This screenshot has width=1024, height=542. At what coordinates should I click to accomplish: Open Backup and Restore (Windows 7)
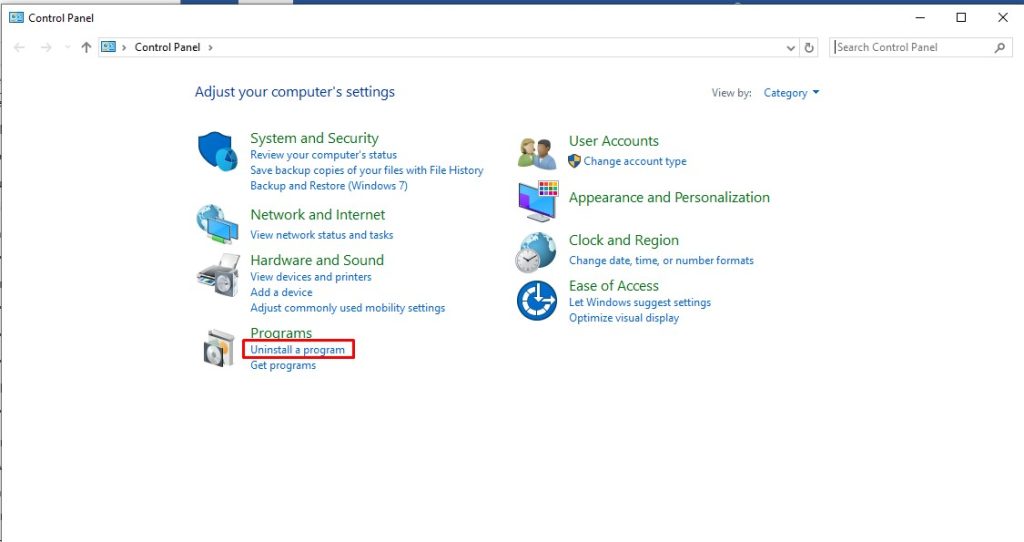[x=328, y=186]
